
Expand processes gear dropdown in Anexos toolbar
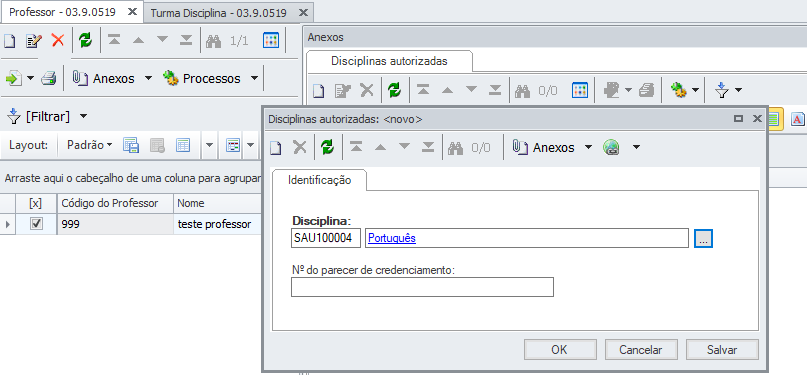[x=695, y=91]
